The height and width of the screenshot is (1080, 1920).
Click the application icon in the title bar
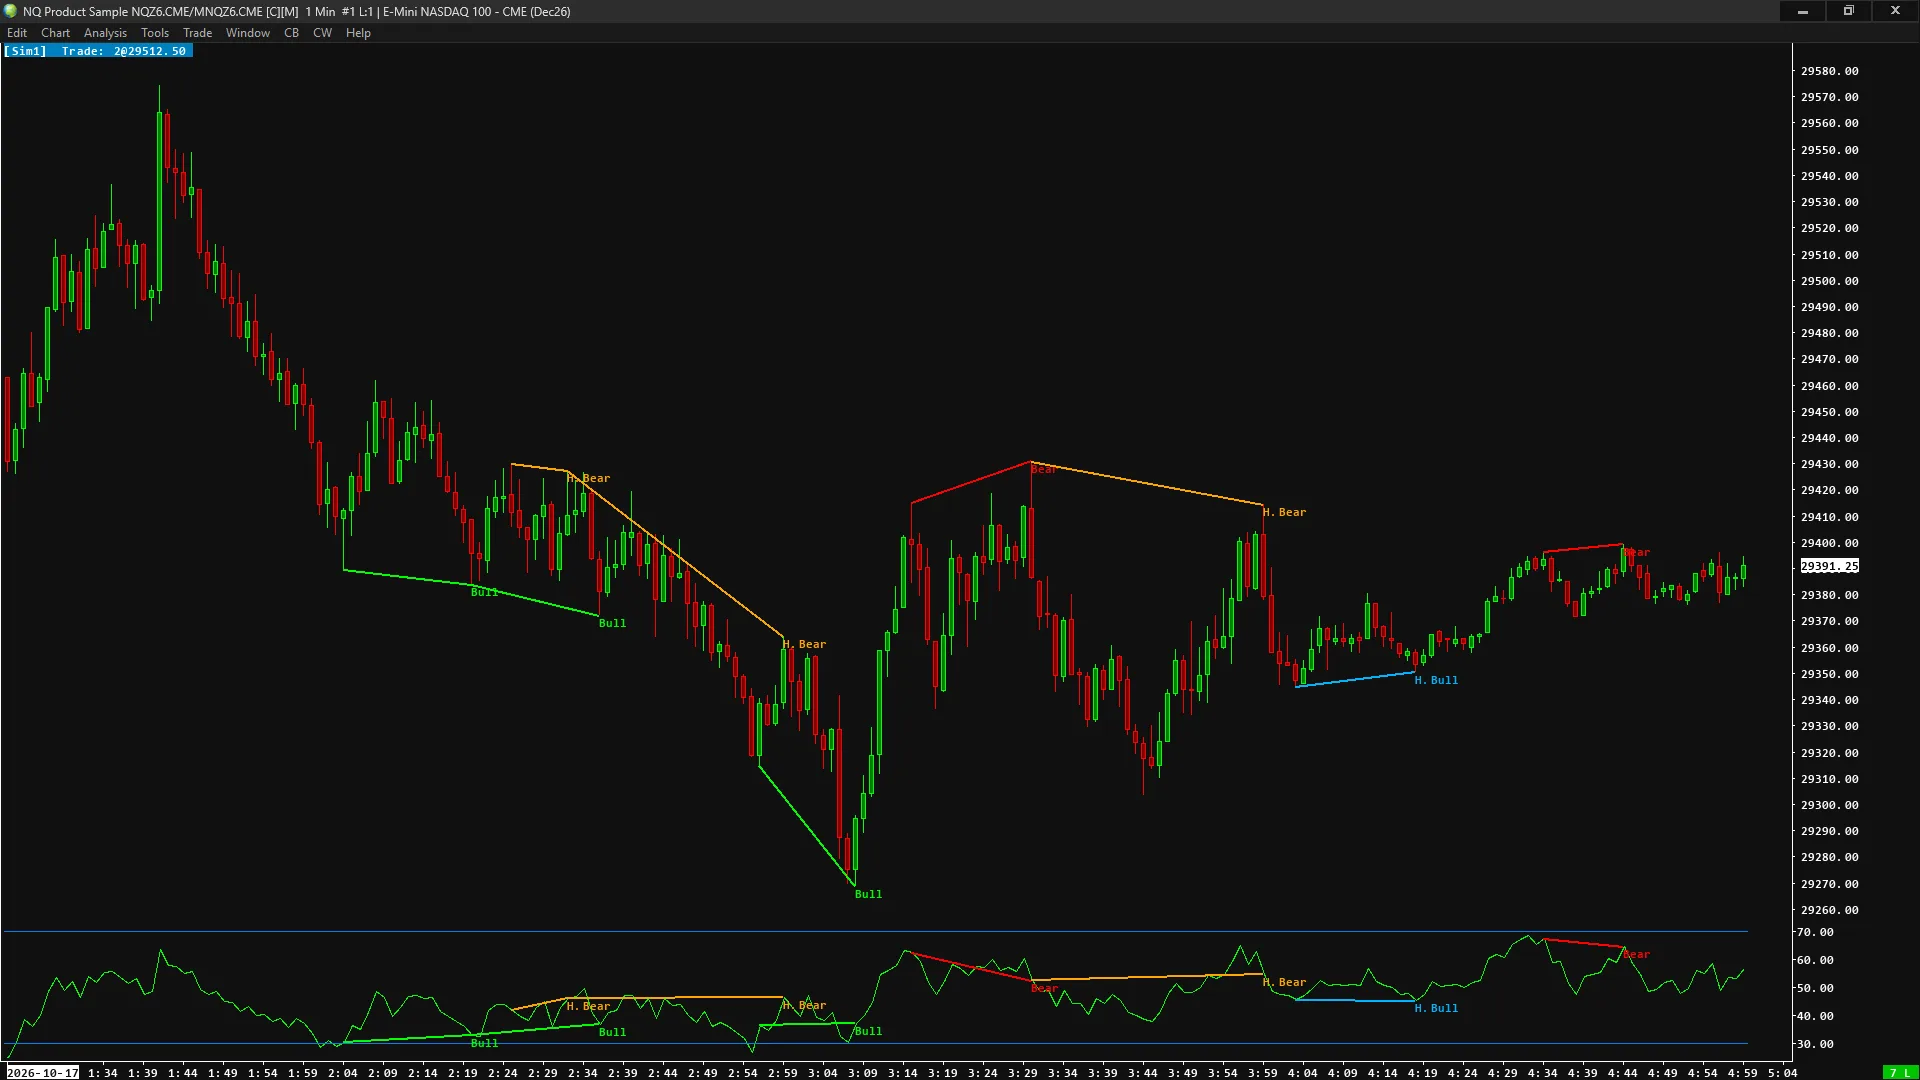click(x=11, y=11)
